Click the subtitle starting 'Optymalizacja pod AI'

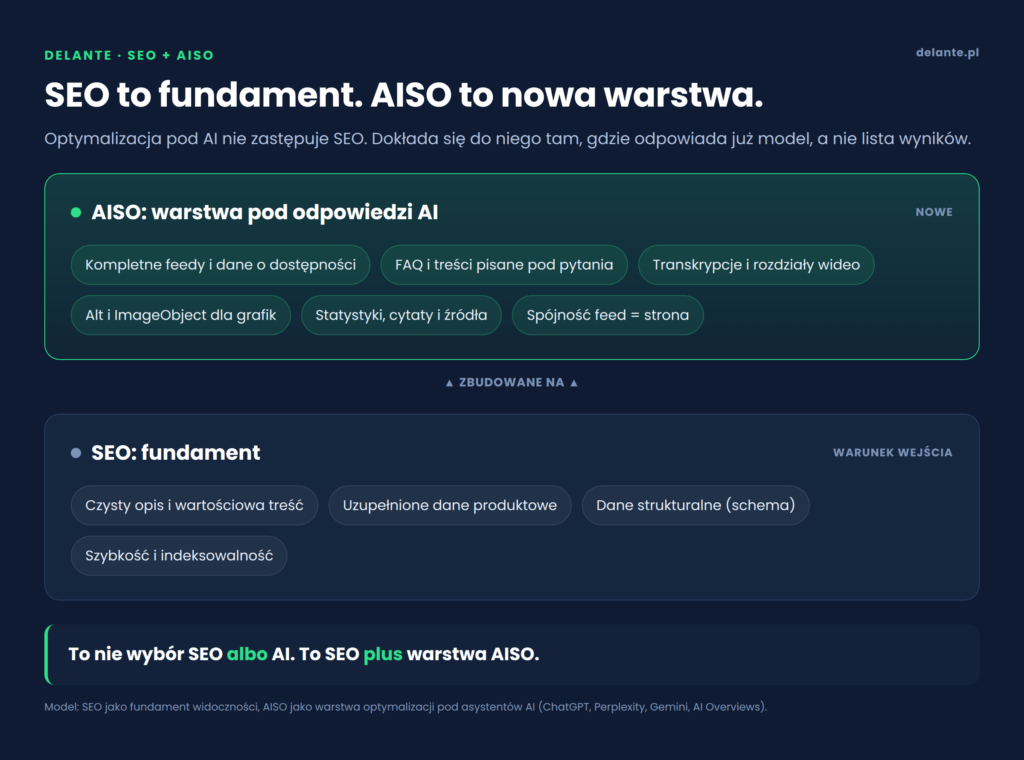[x=507, y=139]
